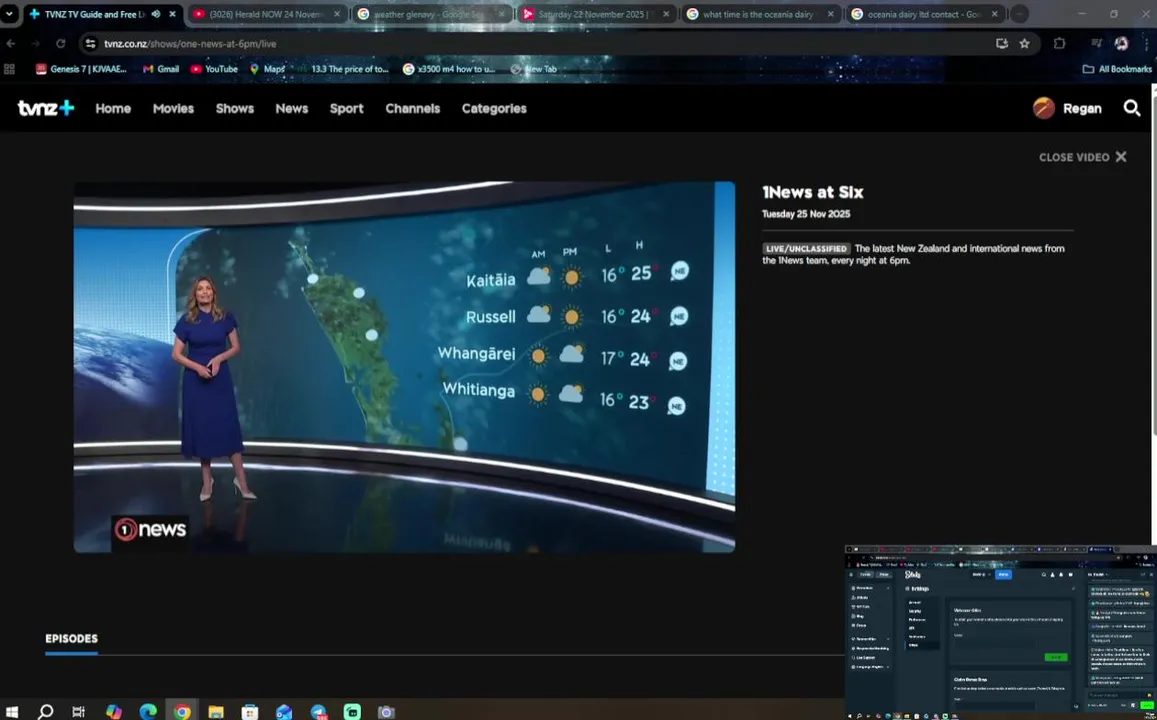Select the Episodes tab
1157x720 pixels.
(72, 639)
